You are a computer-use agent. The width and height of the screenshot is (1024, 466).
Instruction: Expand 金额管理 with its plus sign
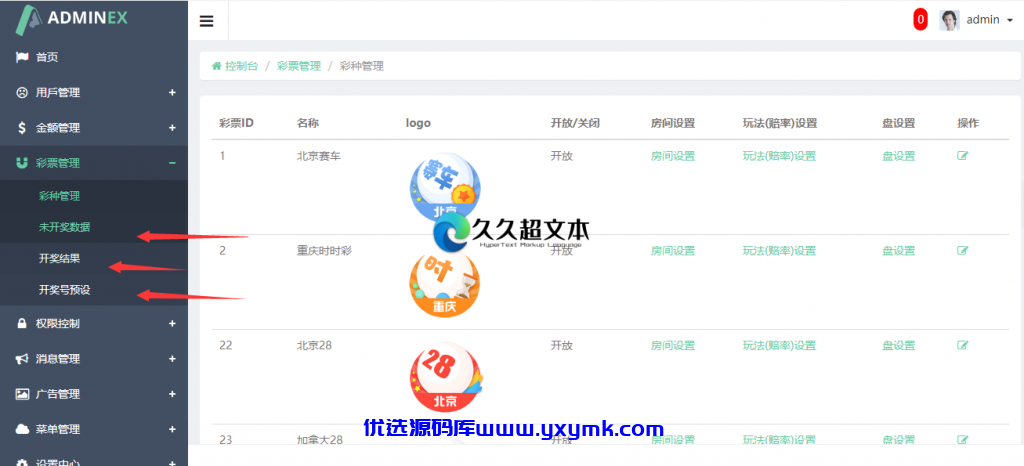click(x=172, y=128)
